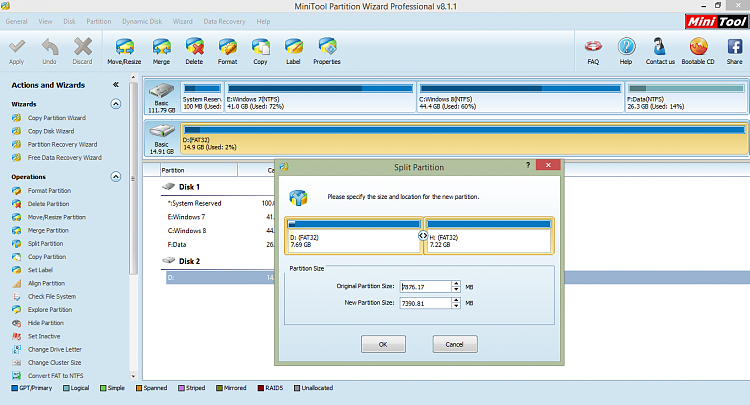This screenshot has height=405, width=750.
Task: Choose Check File System operation
Action: point(52,296)
